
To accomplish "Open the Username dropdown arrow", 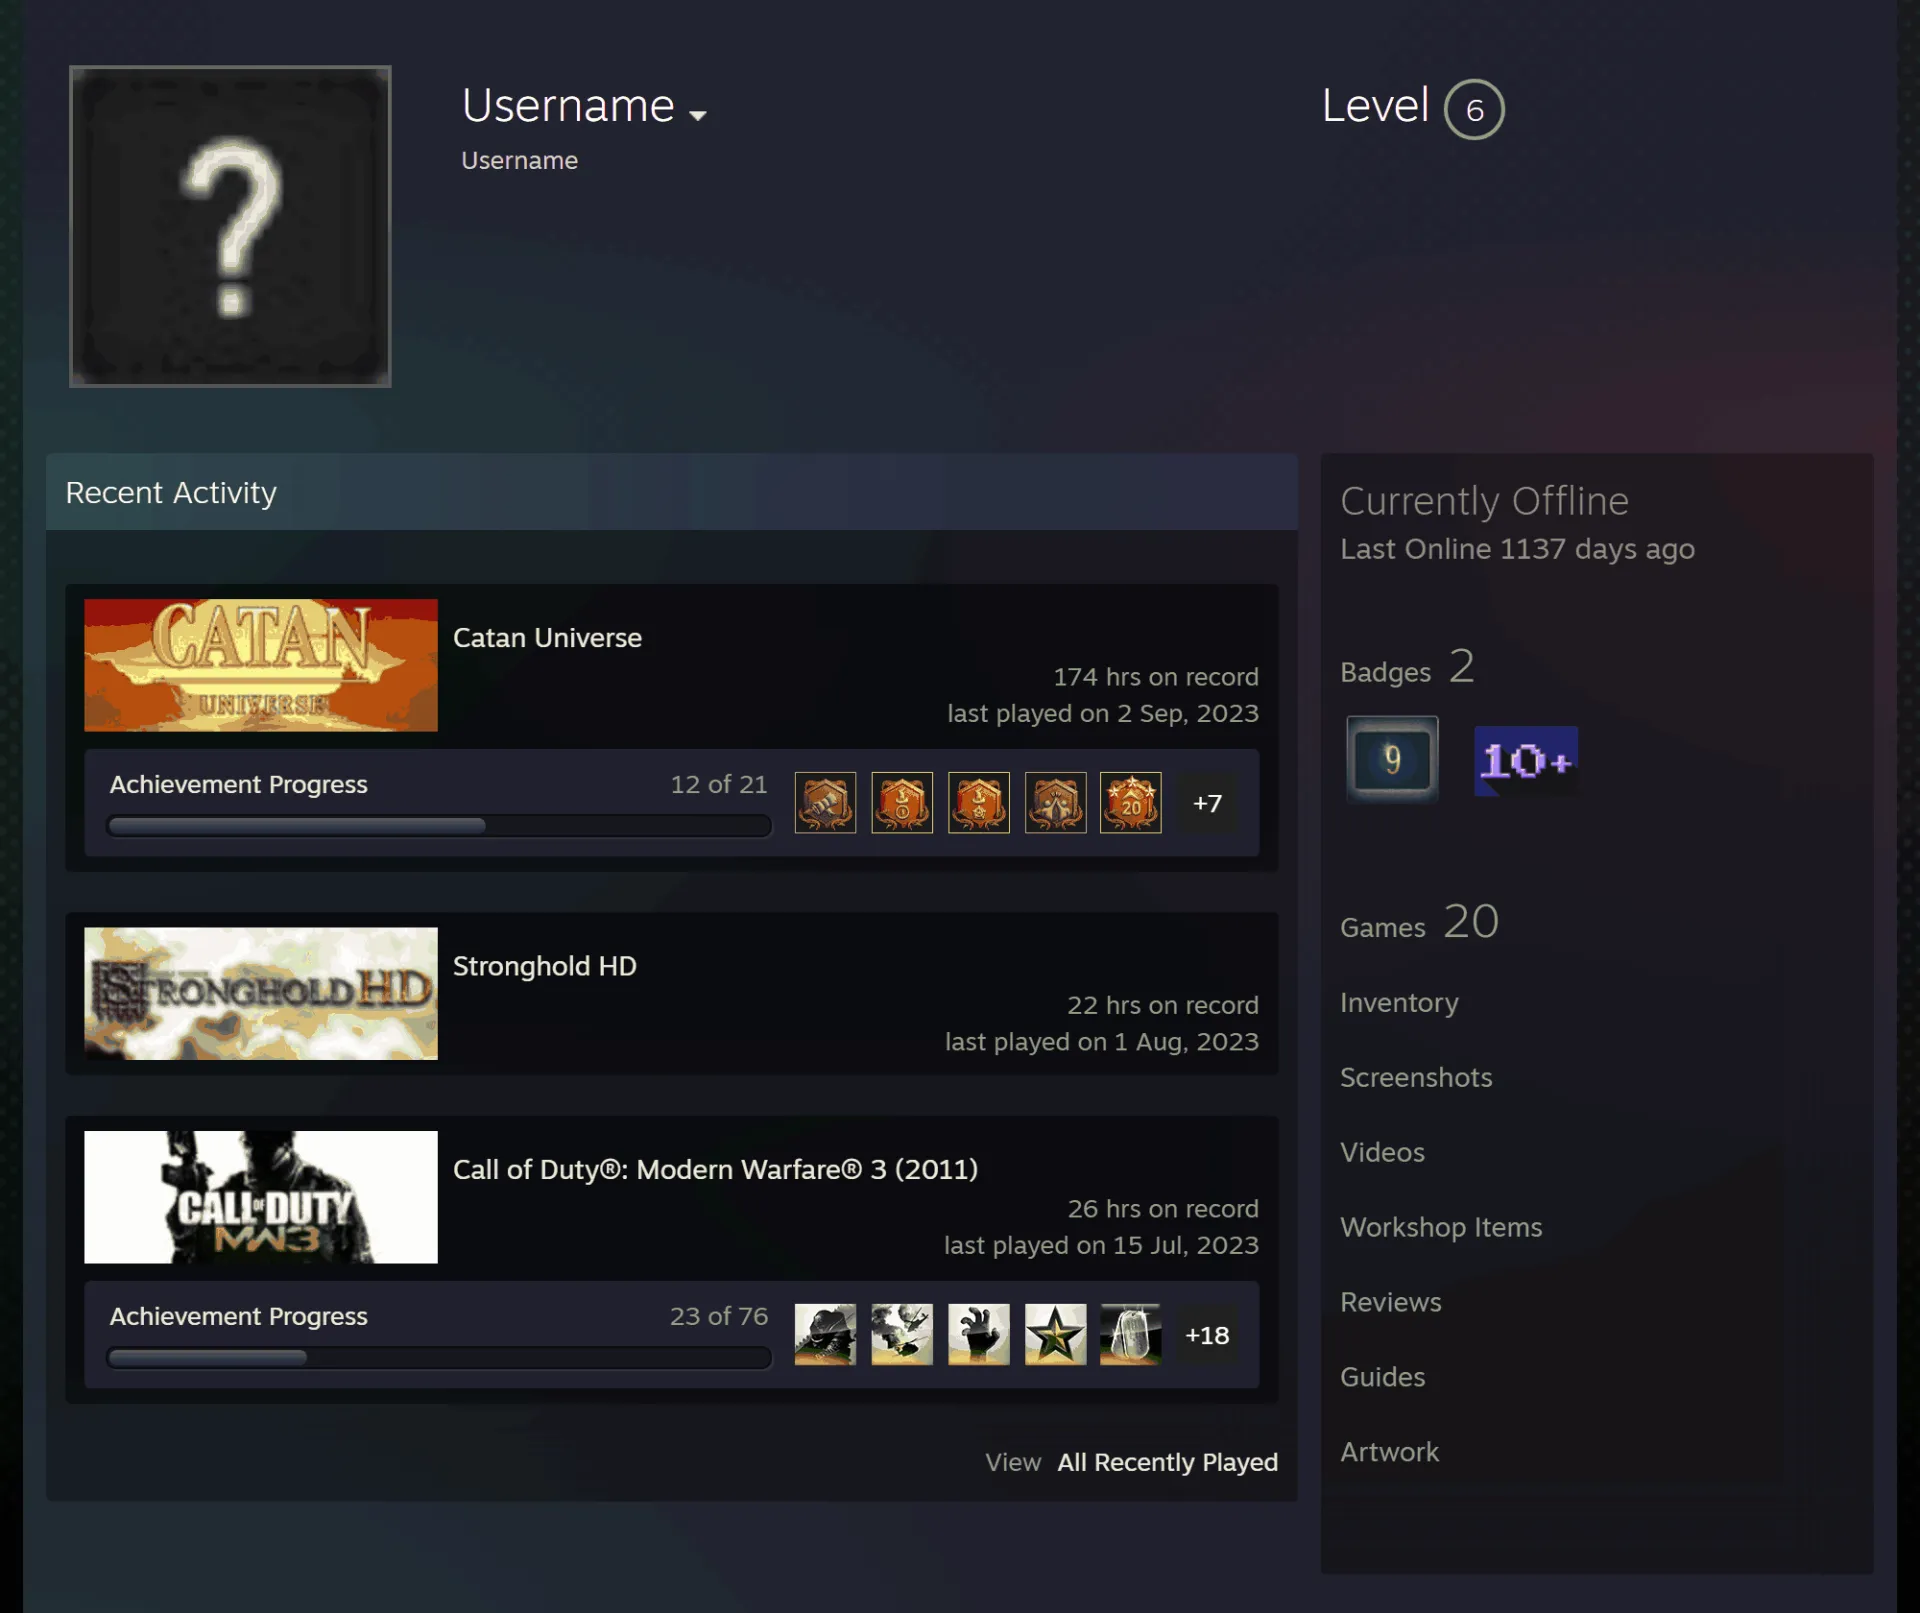I will point(698,115).
